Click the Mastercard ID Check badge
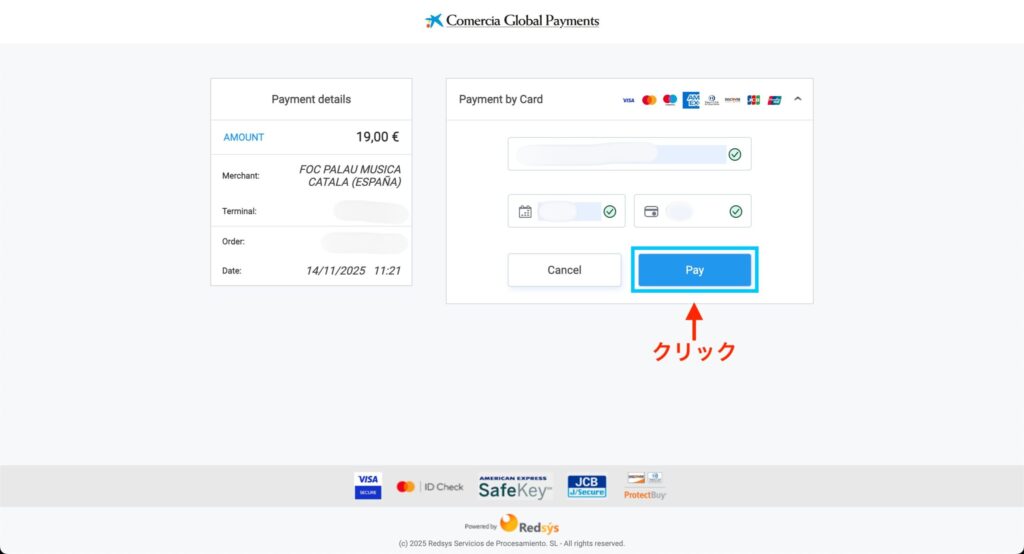The height and width of the screenshot is (554, 1024). (x=430, y=486)
